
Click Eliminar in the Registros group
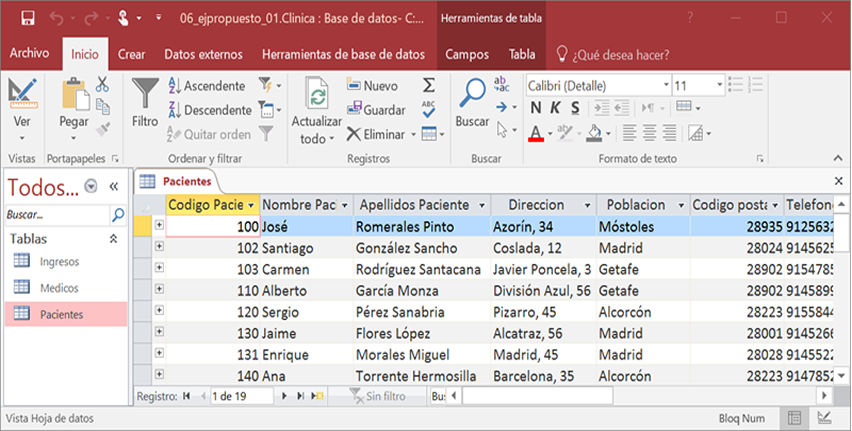point(376,133)
